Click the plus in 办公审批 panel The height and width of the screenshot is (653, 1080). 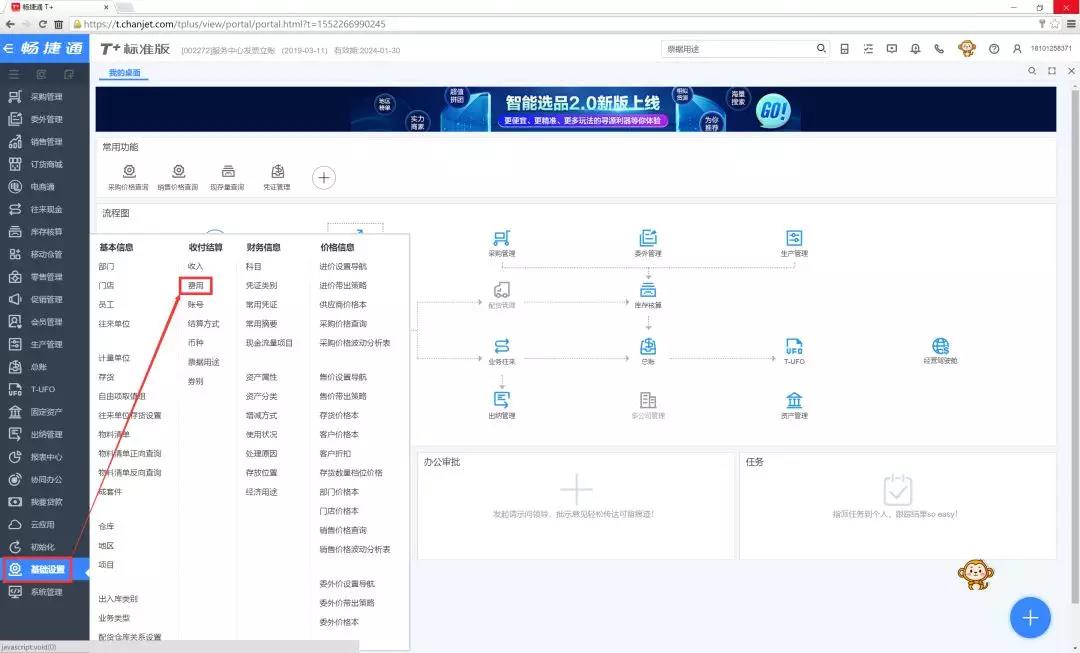576,490
